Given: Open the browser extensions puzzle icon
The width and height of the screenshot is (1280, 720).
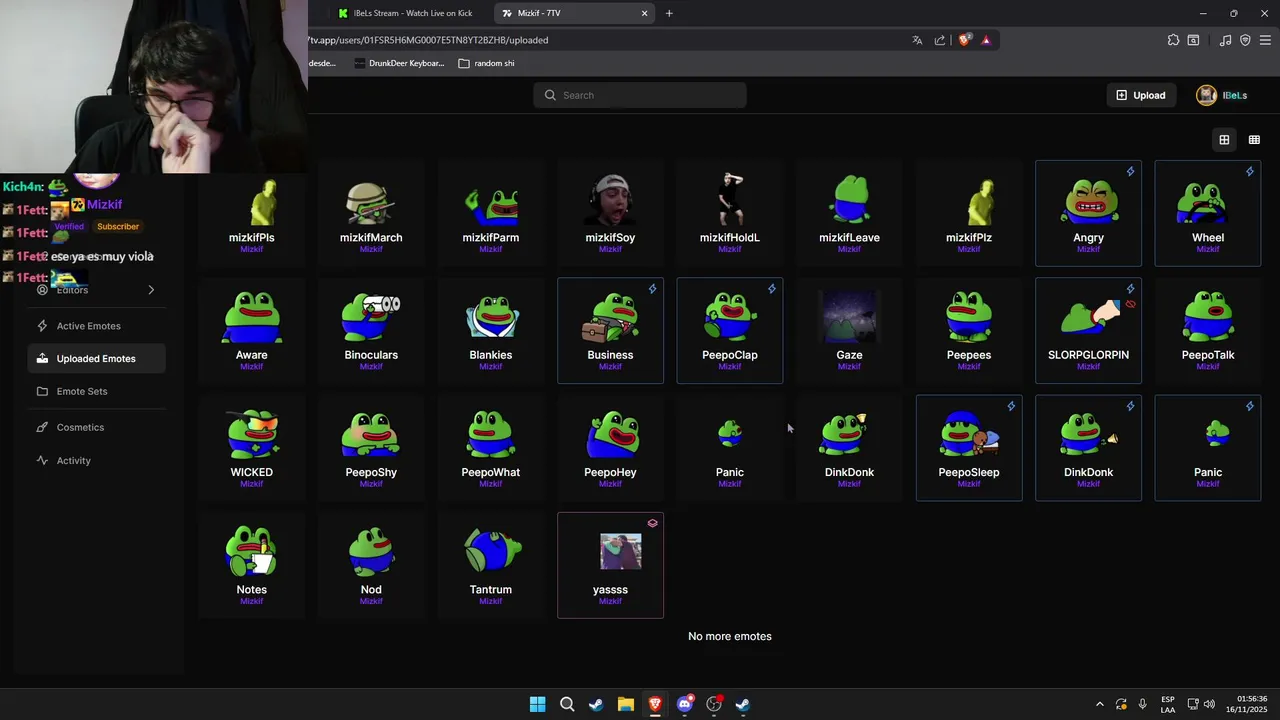Looking at the screenshot, I should coord(1173,40).
